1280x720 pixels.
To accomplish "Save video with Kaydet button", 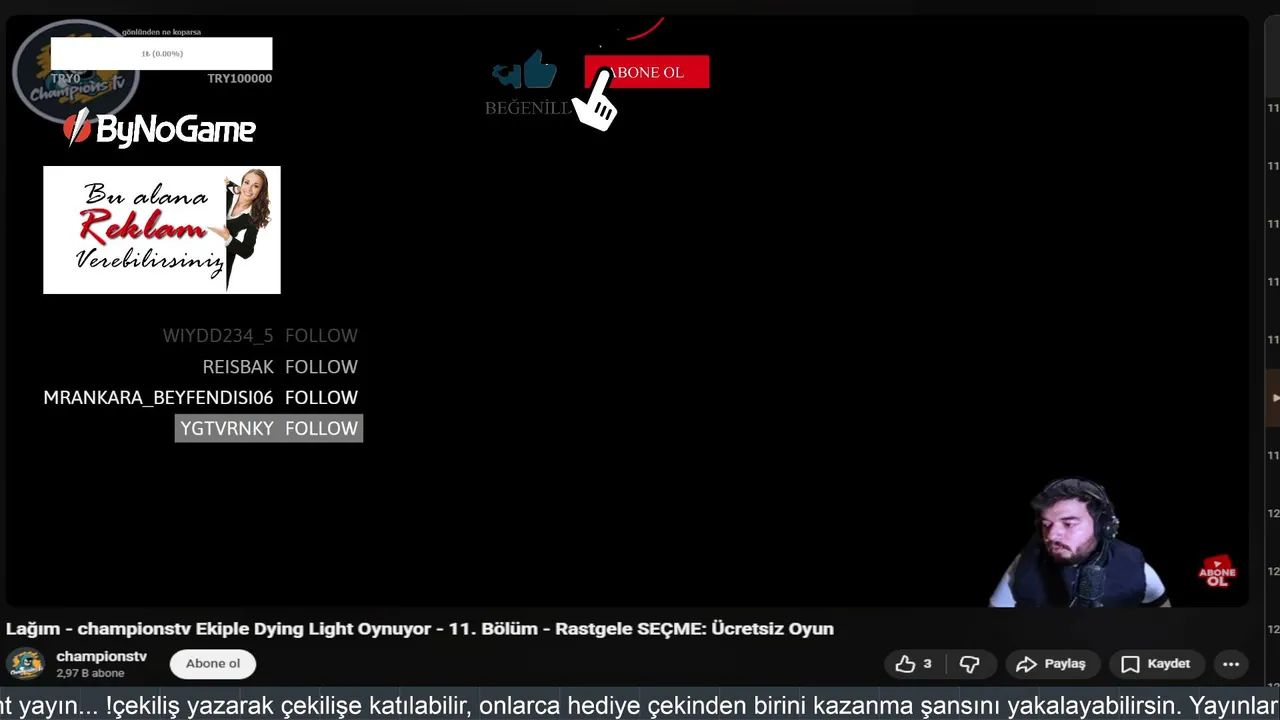I will coord(1155,664).
